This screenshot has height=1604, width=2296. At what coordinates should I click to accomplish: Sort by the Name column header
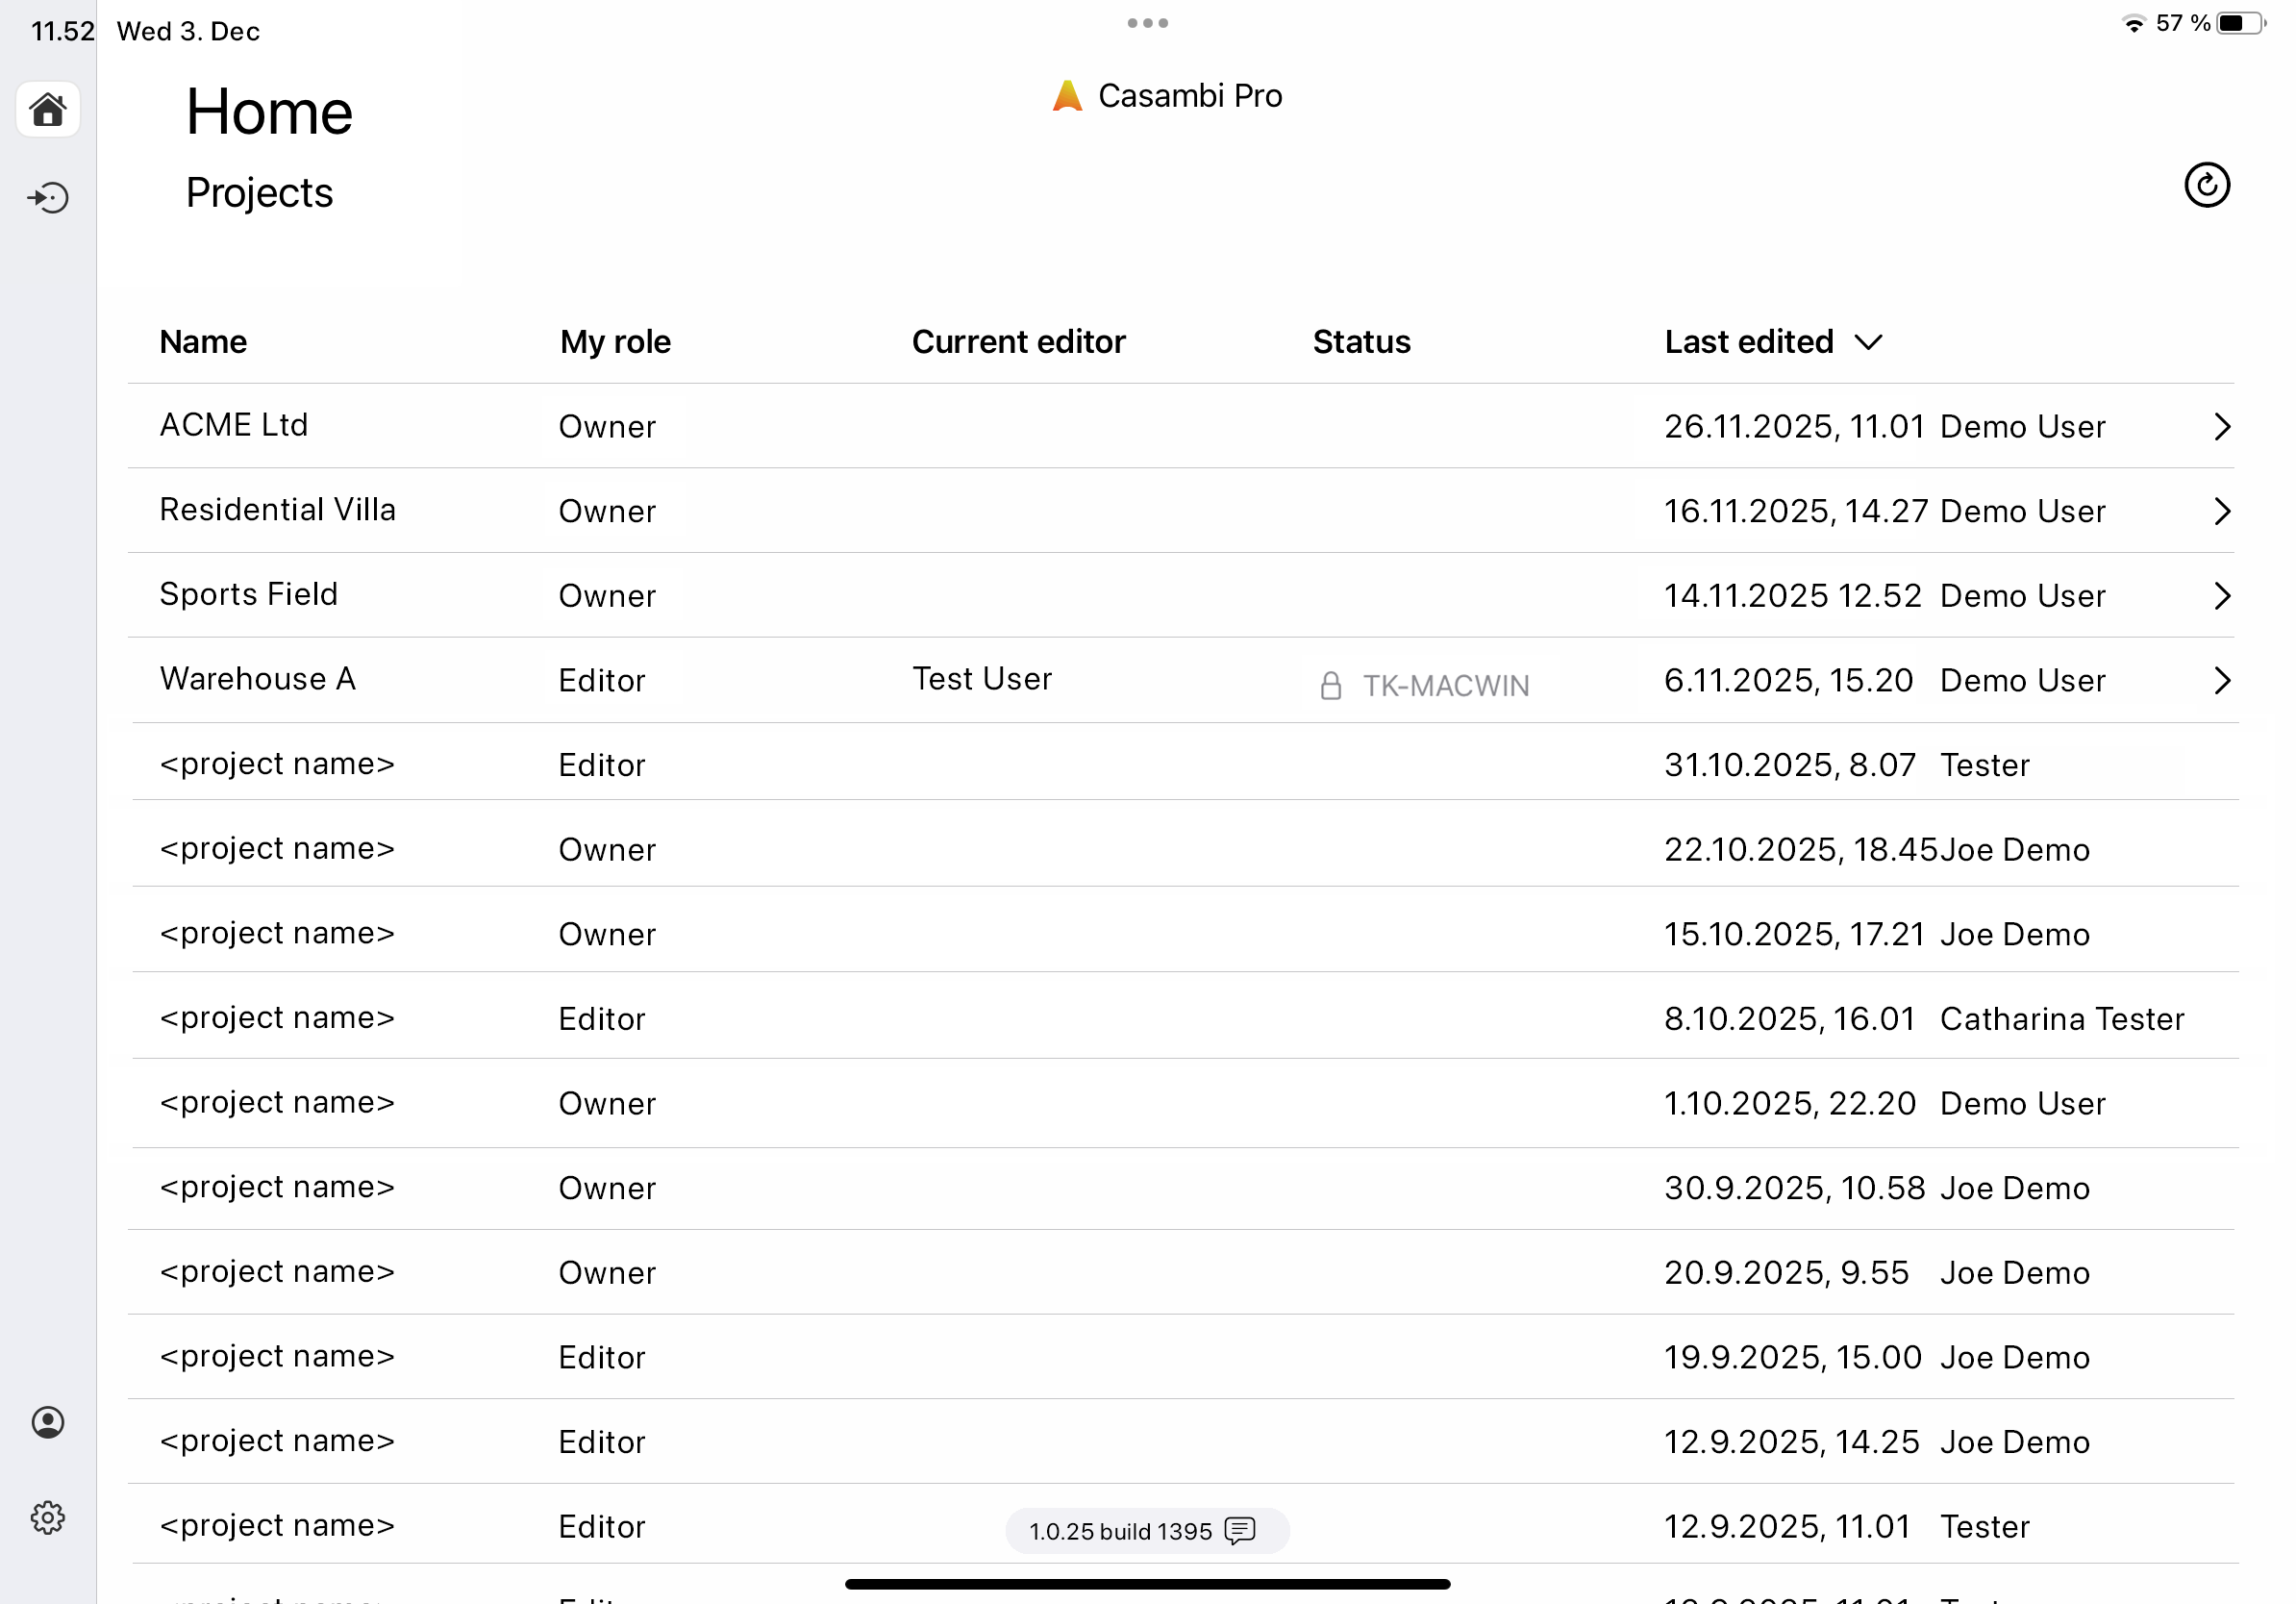coord(203,342)
